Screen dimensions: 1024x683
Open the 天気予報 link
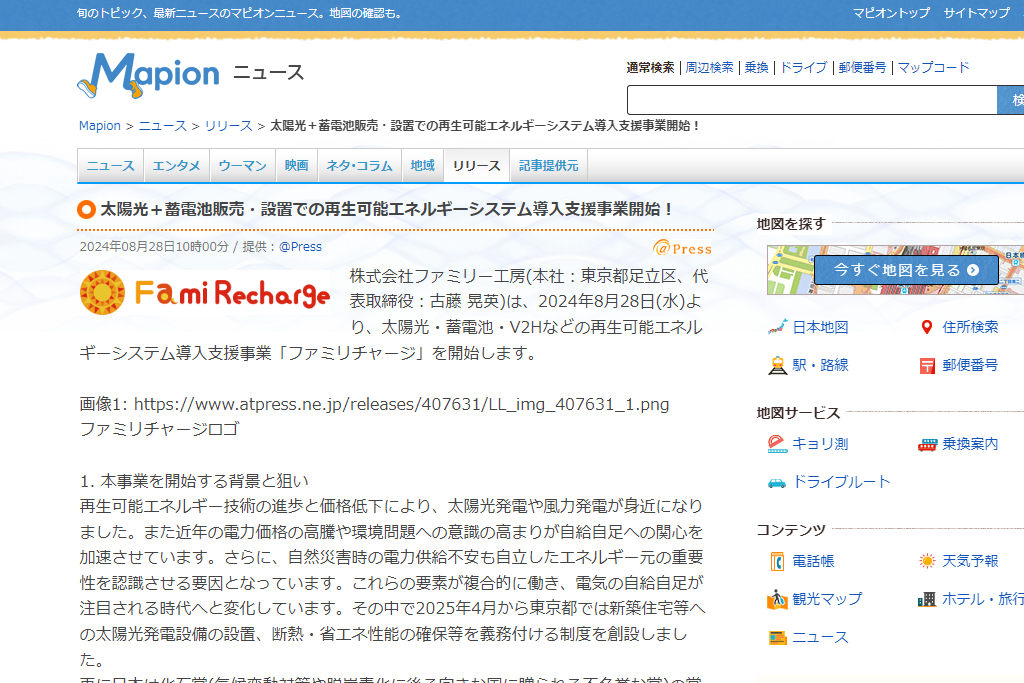pyautogui.click(x=970, y=561)
